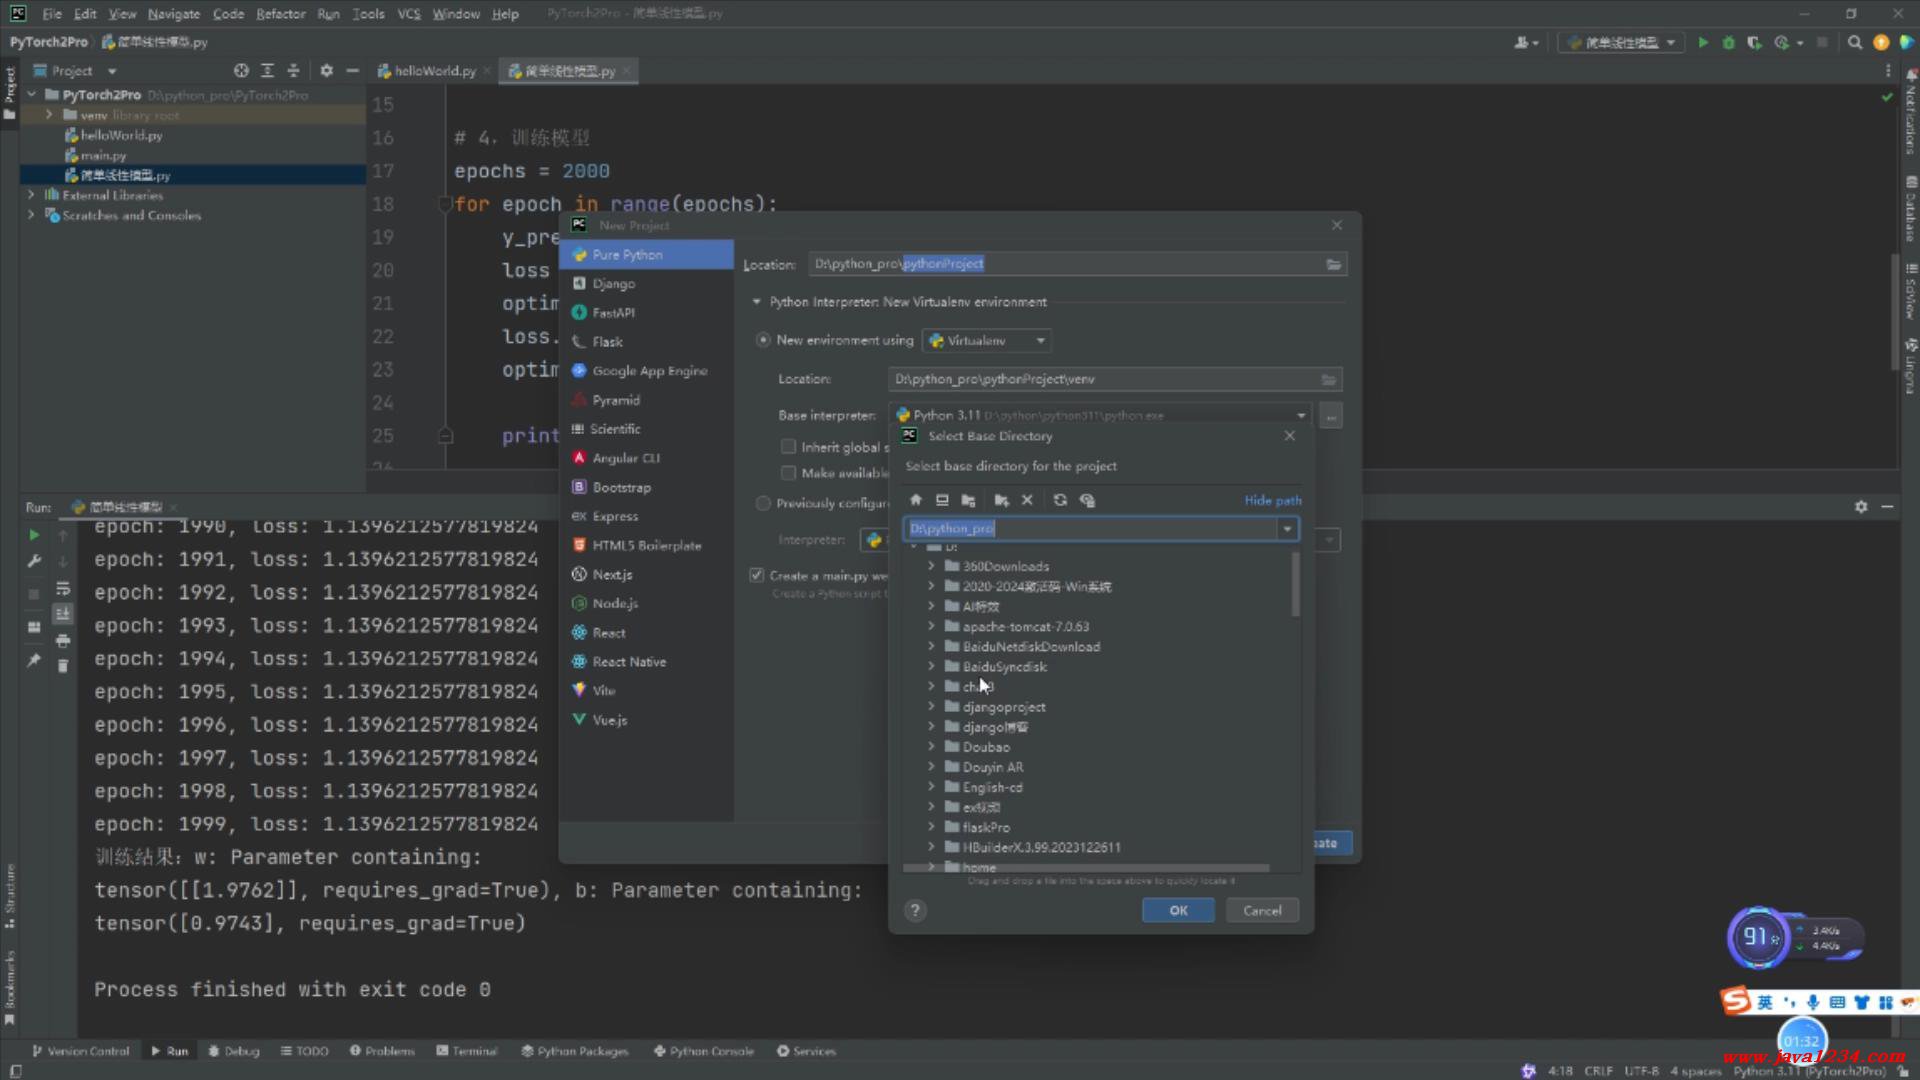
Task: Click the Desktop directory icon
Action: 942,500
